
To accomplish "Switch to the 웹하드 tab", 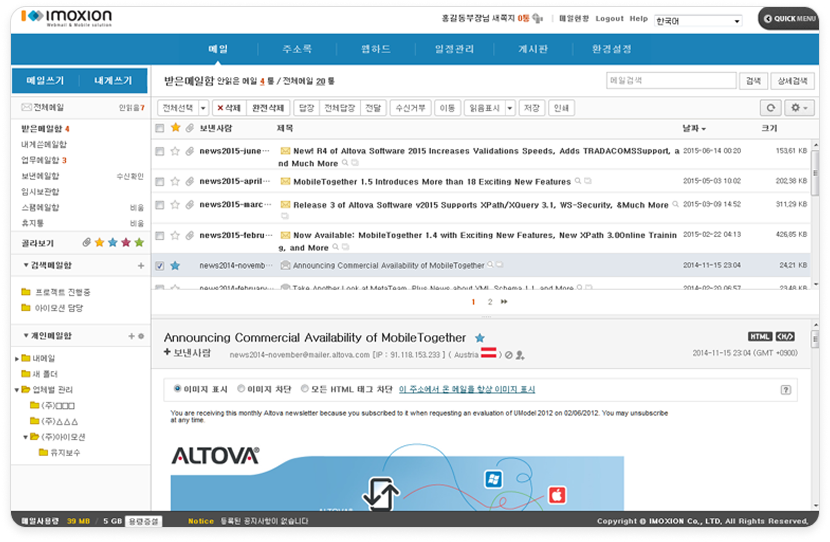I will [x=376, y=49].
